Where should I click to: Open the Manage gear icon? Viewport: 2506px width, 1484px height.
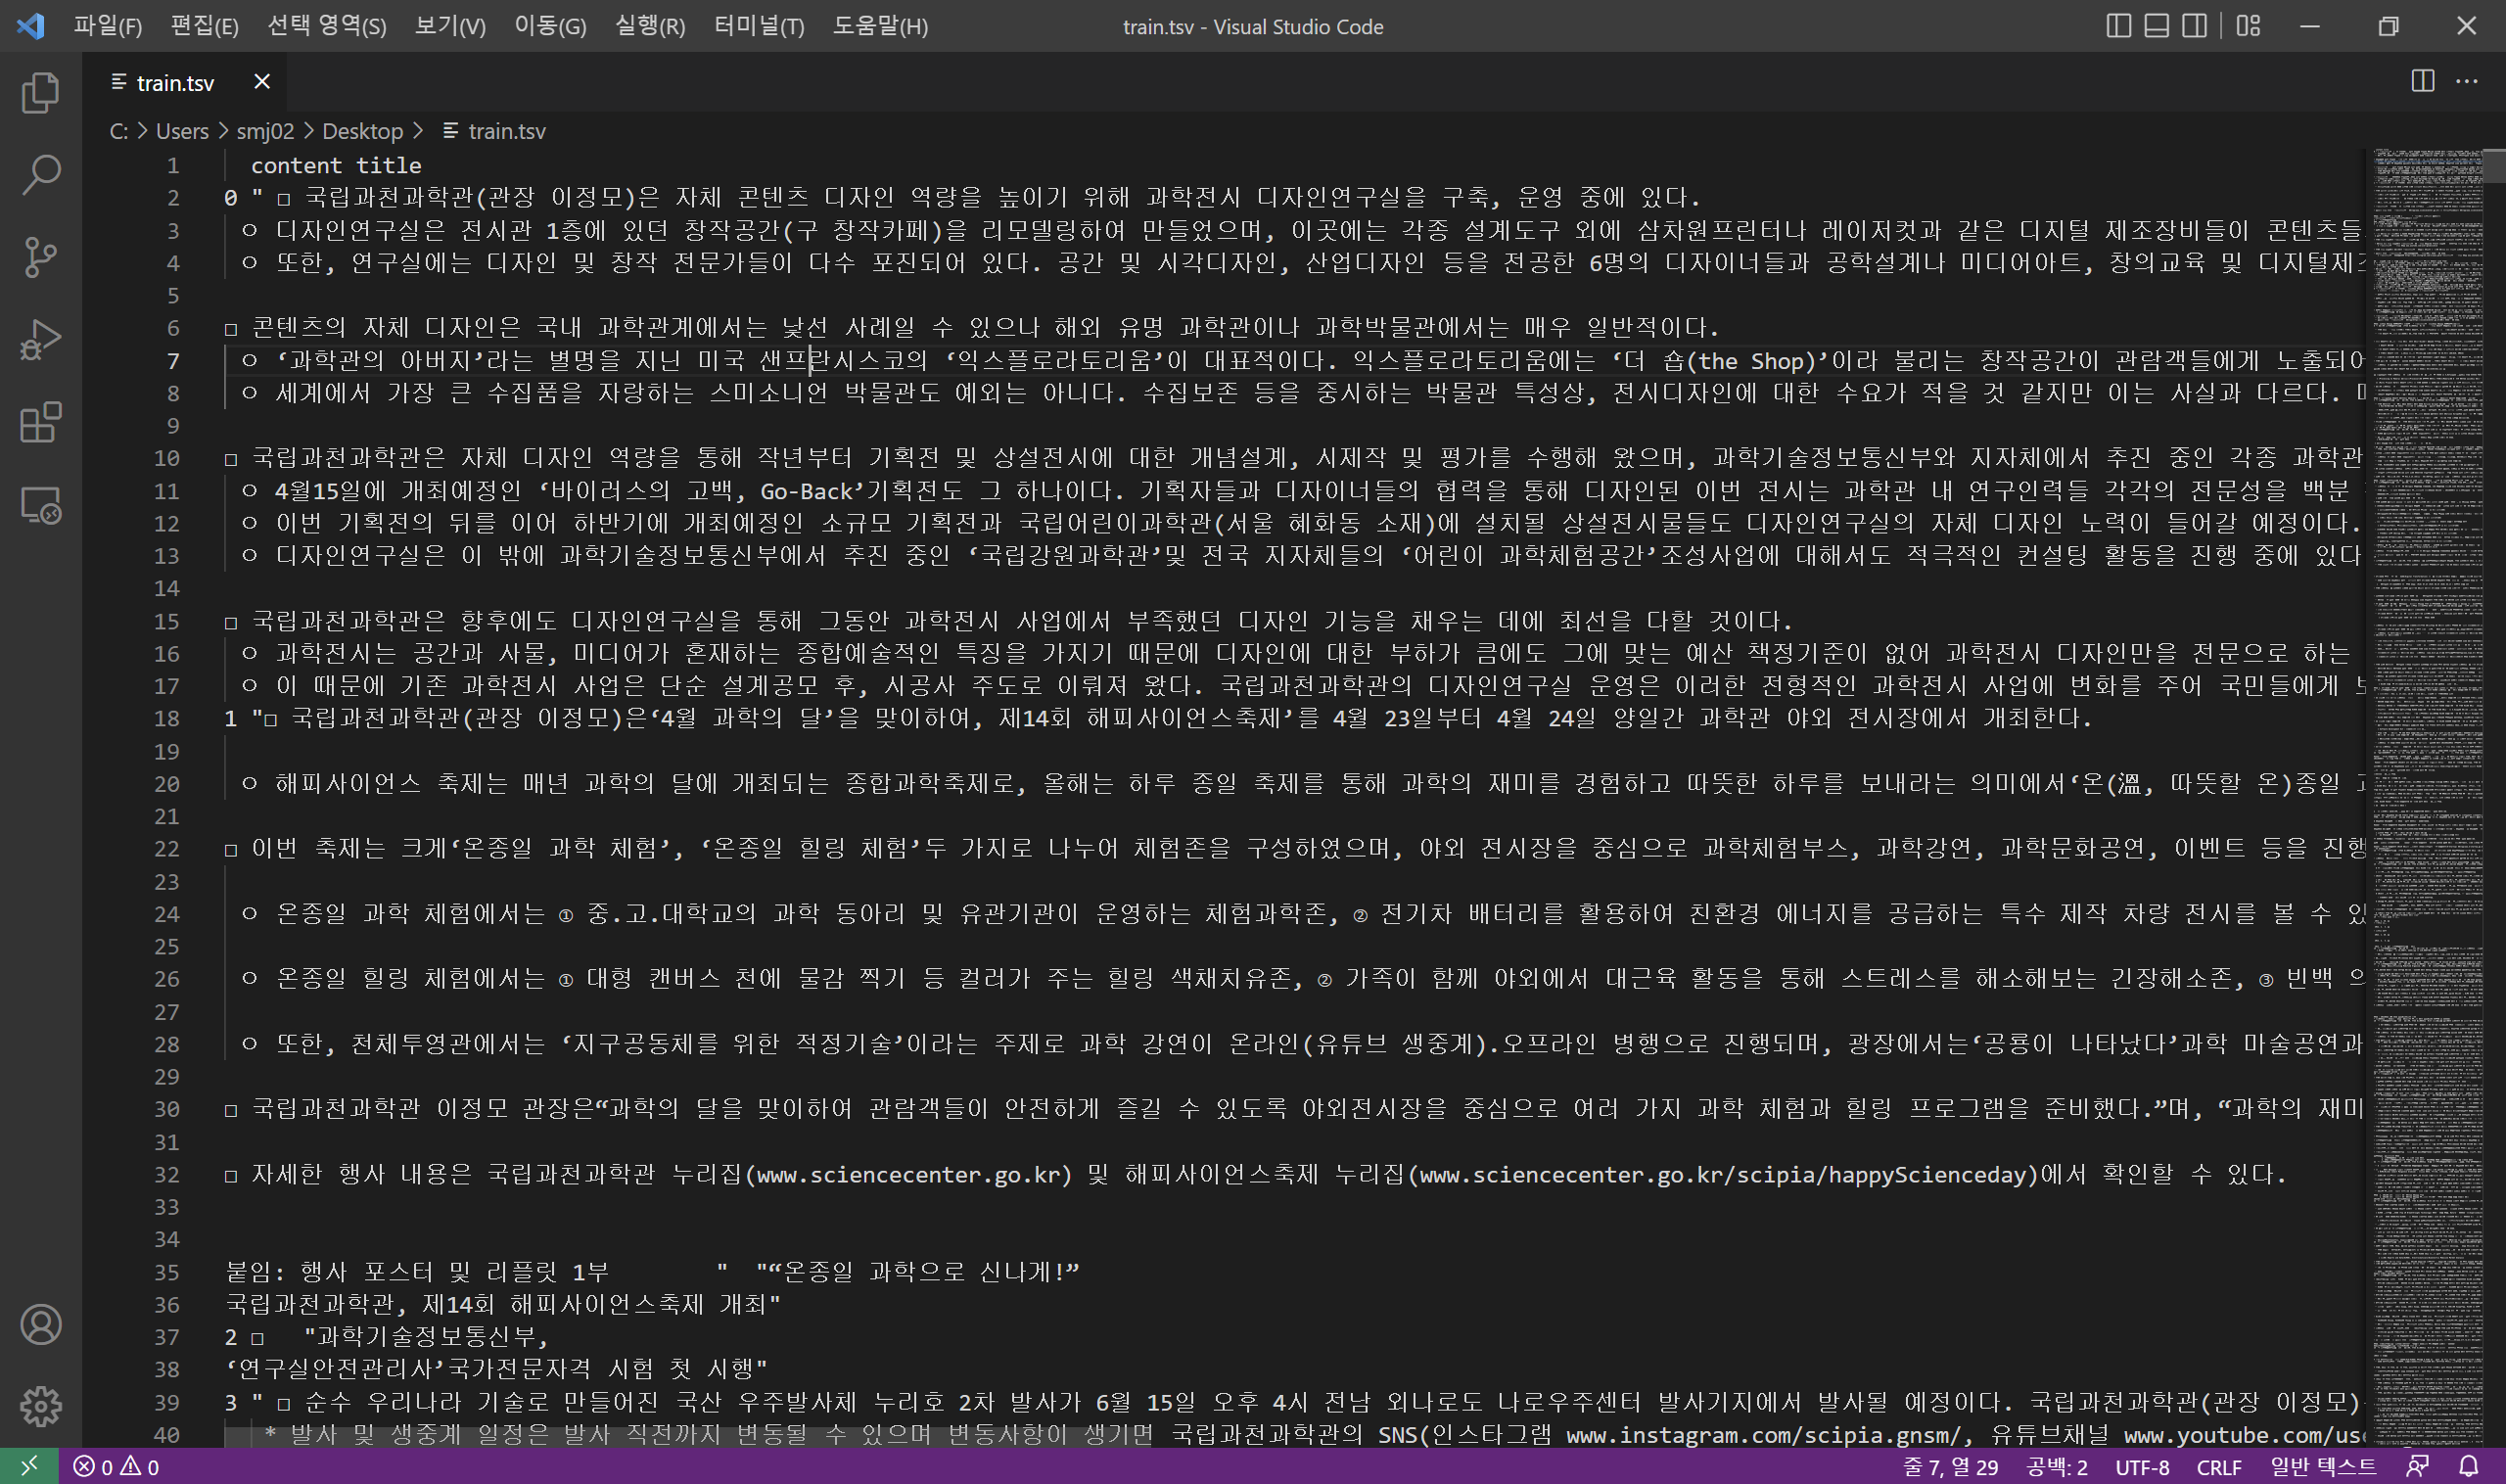tap(40, 1406)
